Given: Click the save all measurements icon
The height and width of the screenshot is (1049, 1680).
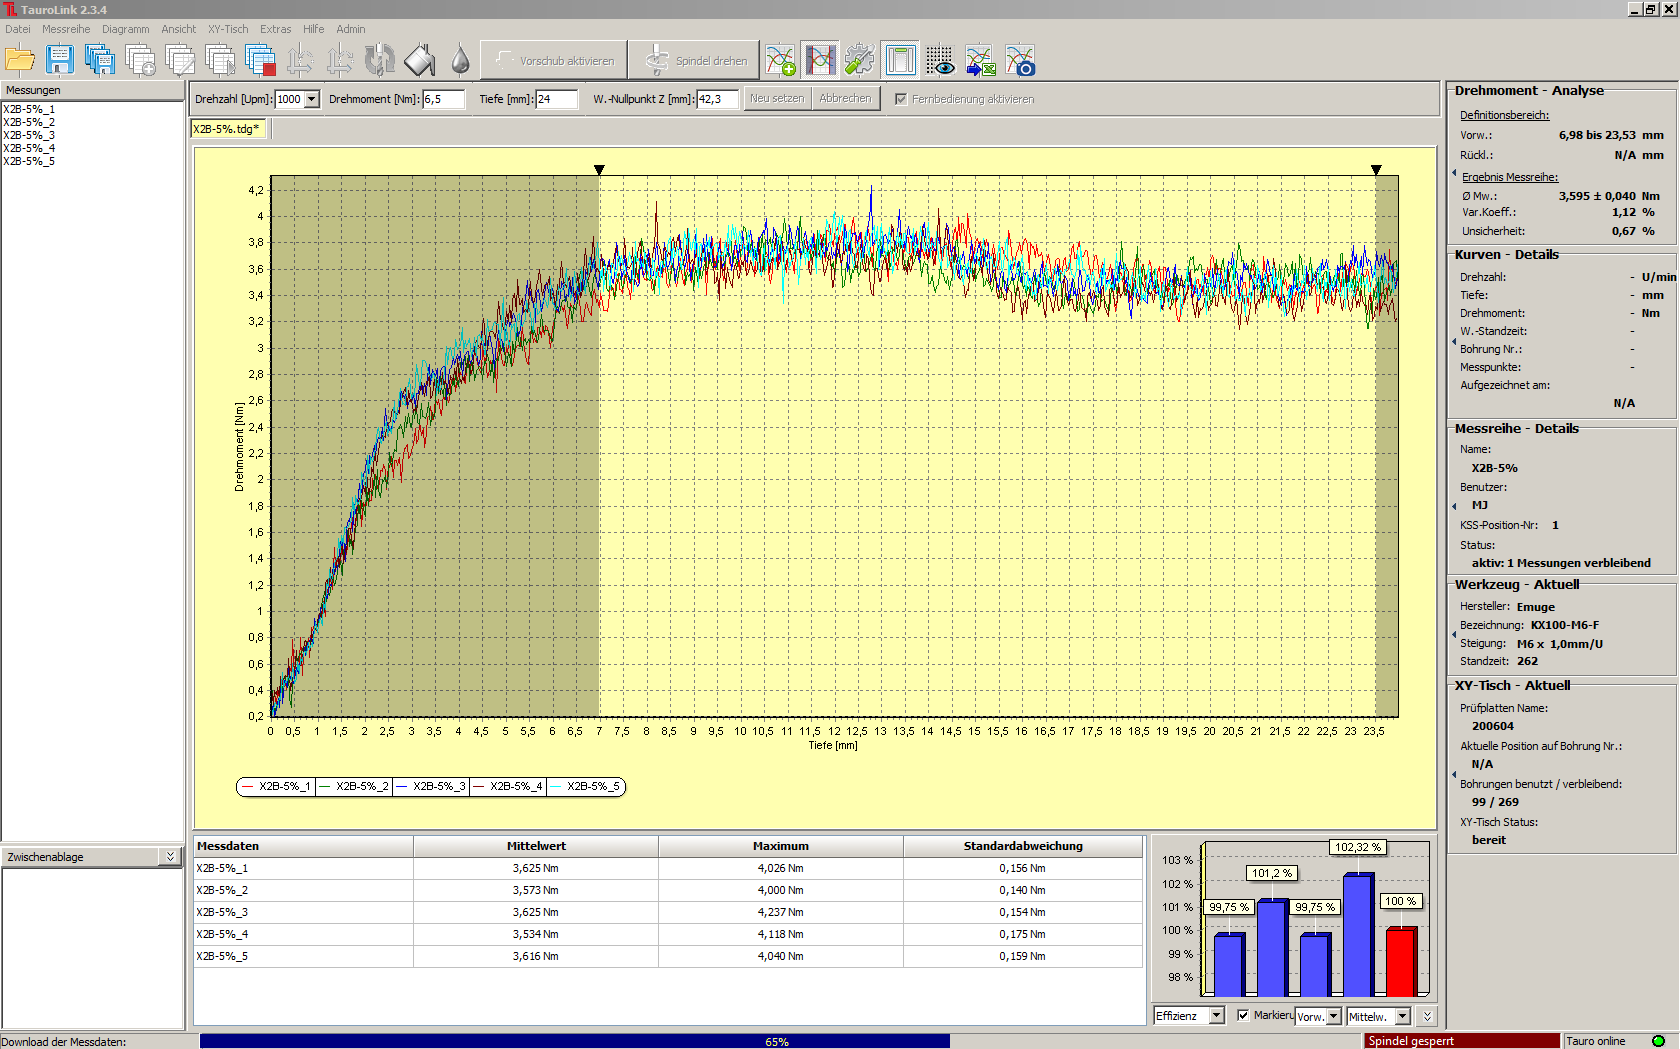Looking at the screenshot, I should 100,60.
